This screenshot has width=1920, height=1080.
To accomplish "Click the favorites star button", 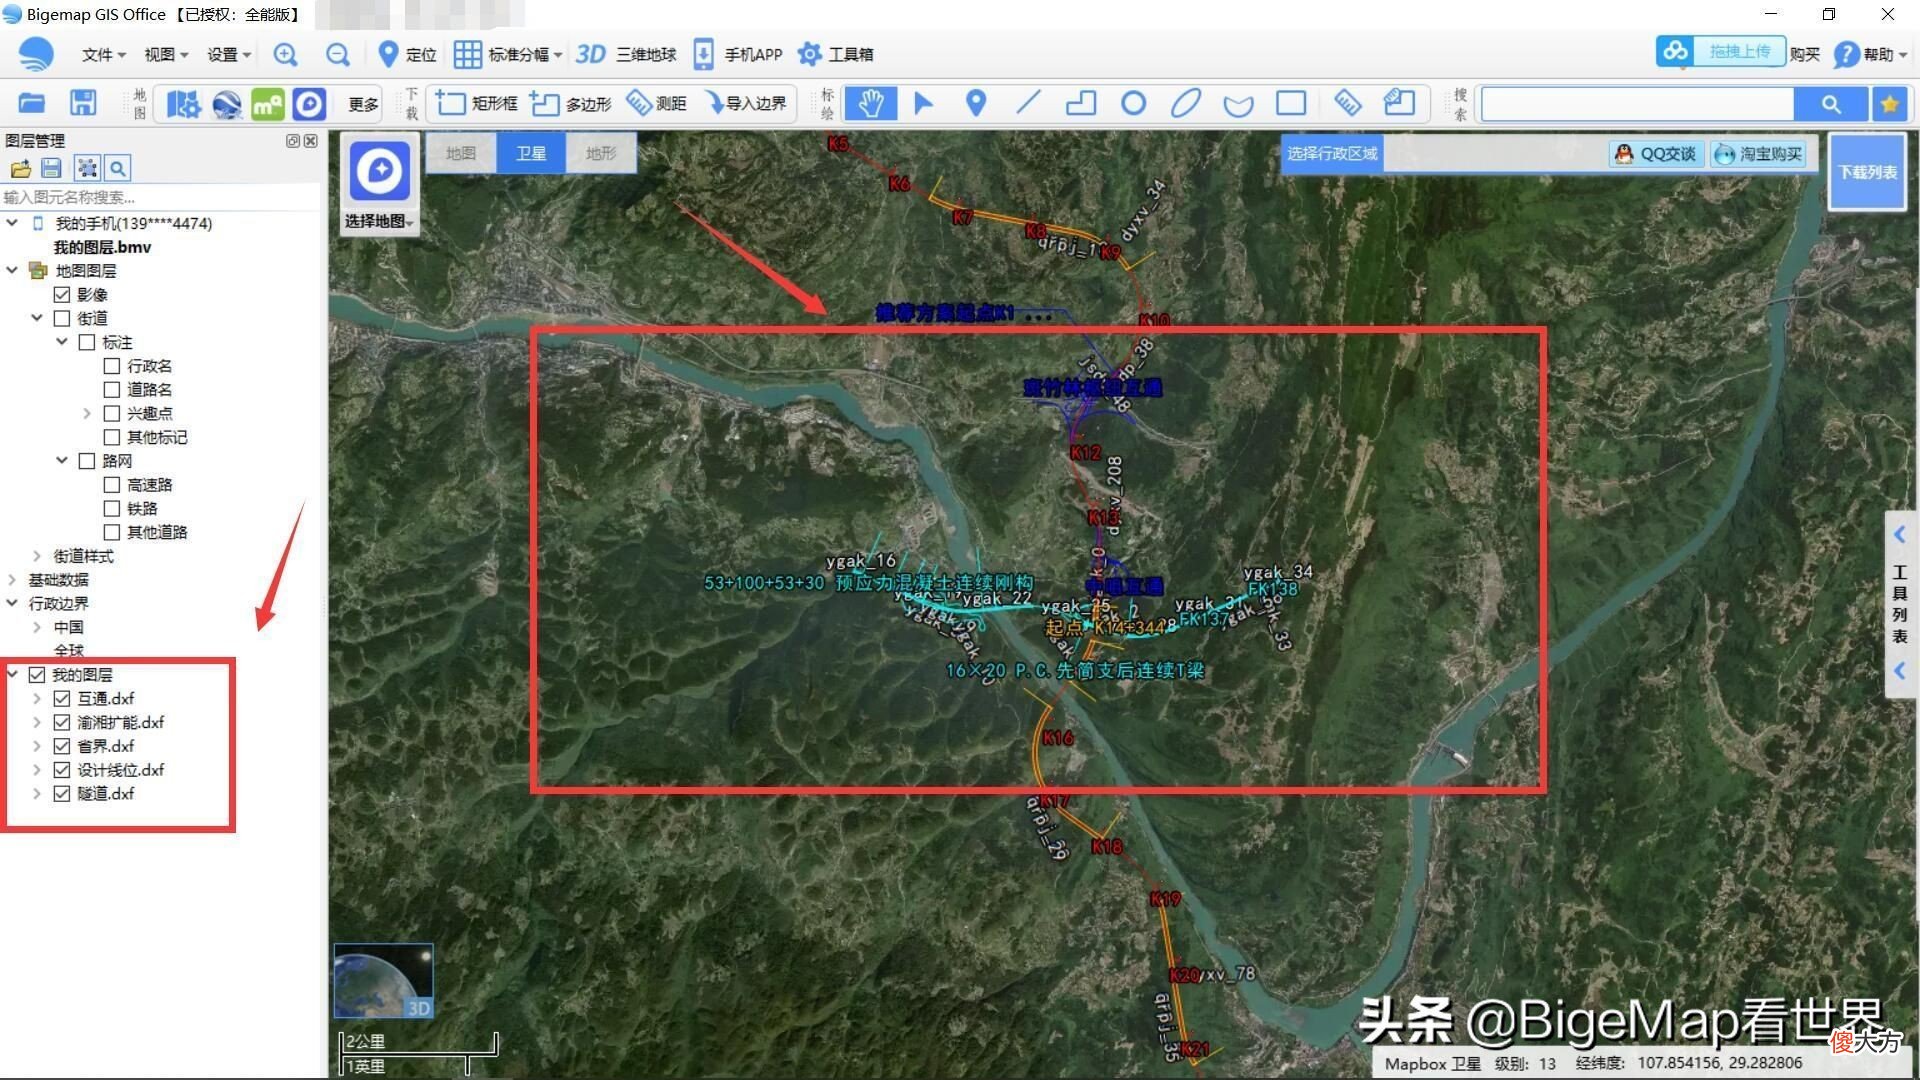I will (1889, 103).
